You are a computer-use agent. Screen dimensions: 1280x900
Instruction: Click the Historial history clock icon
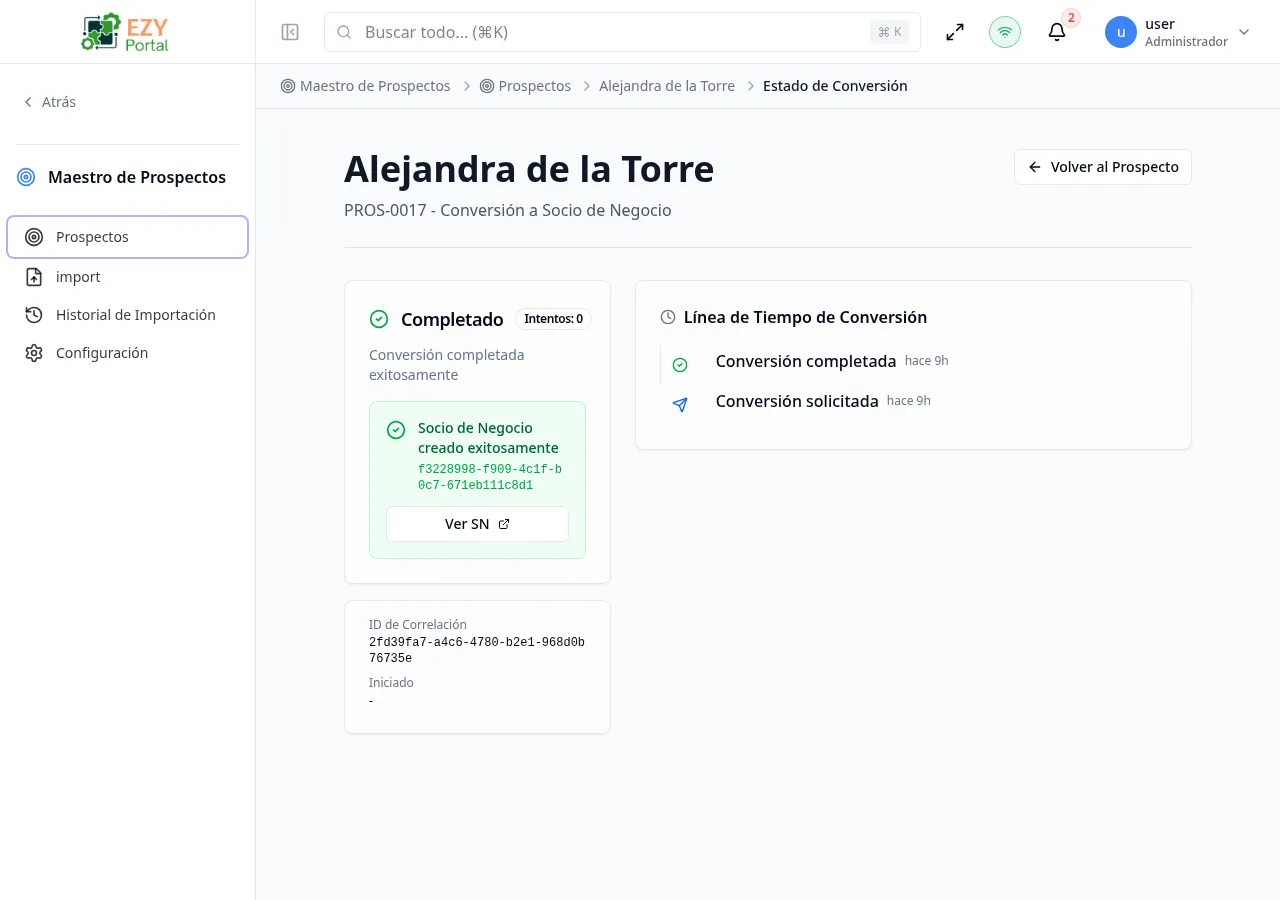coord(34,315)
